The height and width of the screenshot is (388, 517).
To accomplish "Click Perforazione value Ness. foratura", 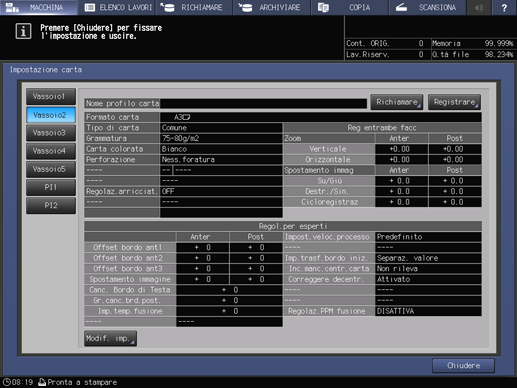I will point(221,160).
